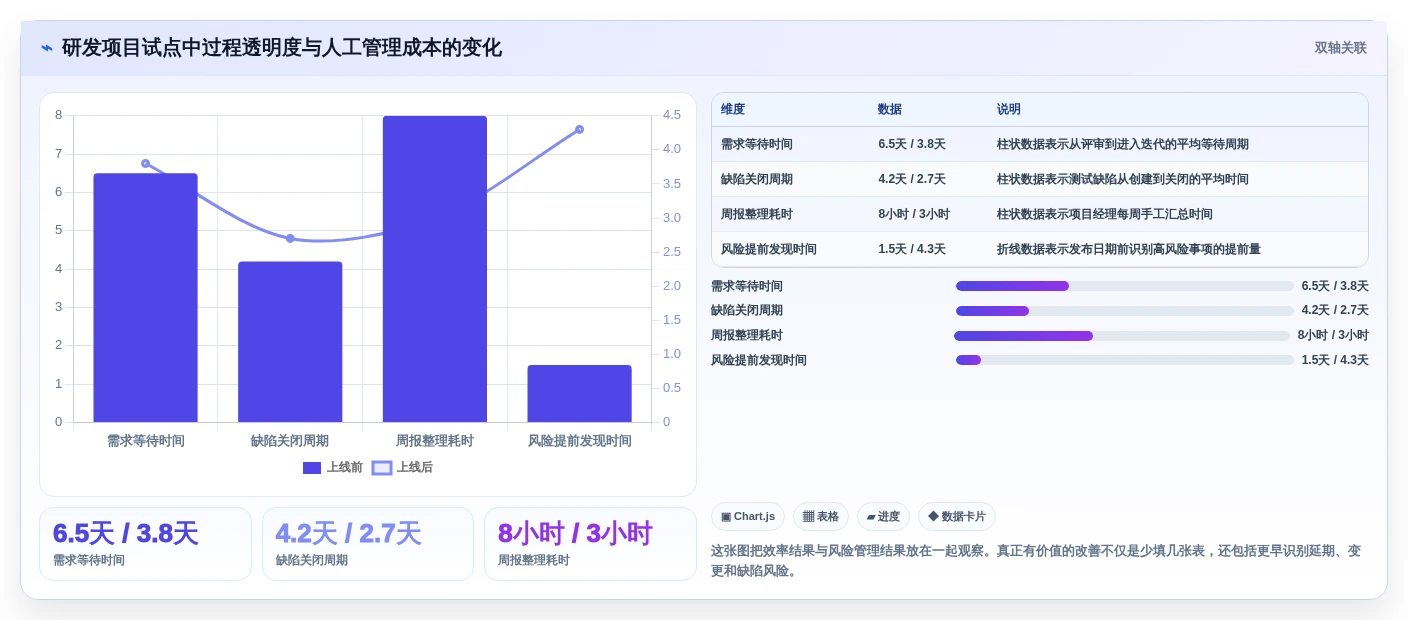Click the line point above 需求等待时间
Viewport: 1408px width, 620px height.
(145, 163)
